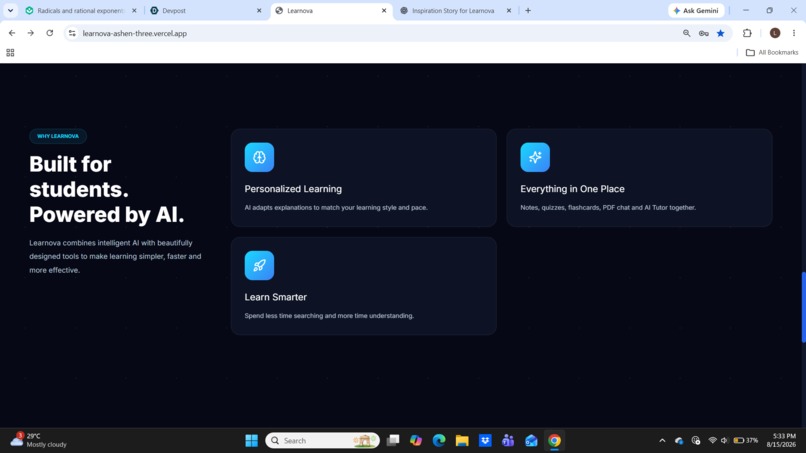Open the Mail app from the taskbar
The height and width of the screenshot is (453, 806).
531,441
